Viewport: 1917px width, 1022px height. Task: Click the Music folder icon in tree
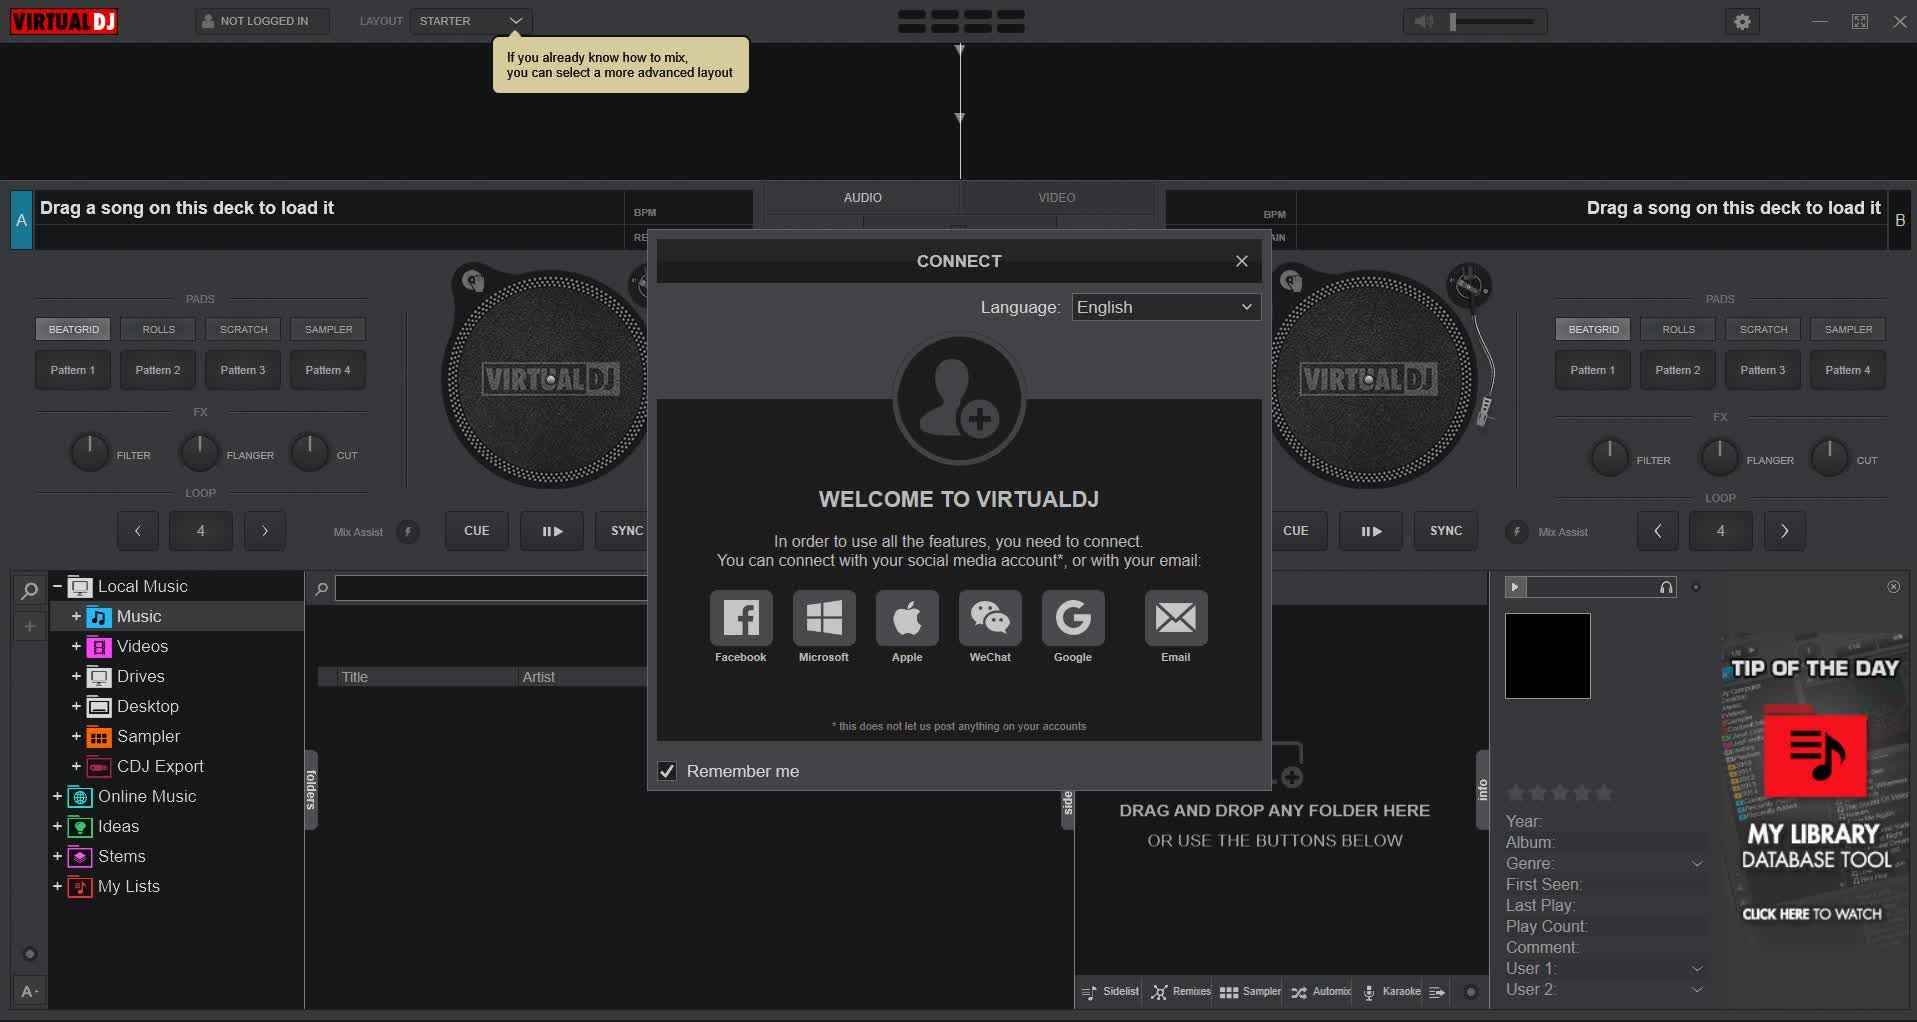pos(99,617)
